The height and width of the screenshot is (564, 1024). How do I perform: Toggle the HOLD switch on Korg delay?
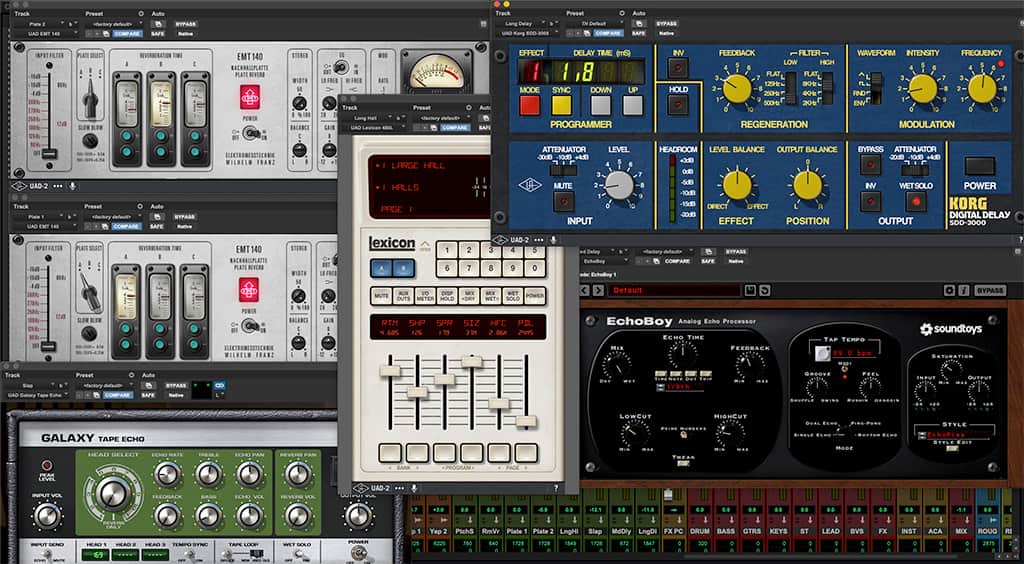(678, 104)
